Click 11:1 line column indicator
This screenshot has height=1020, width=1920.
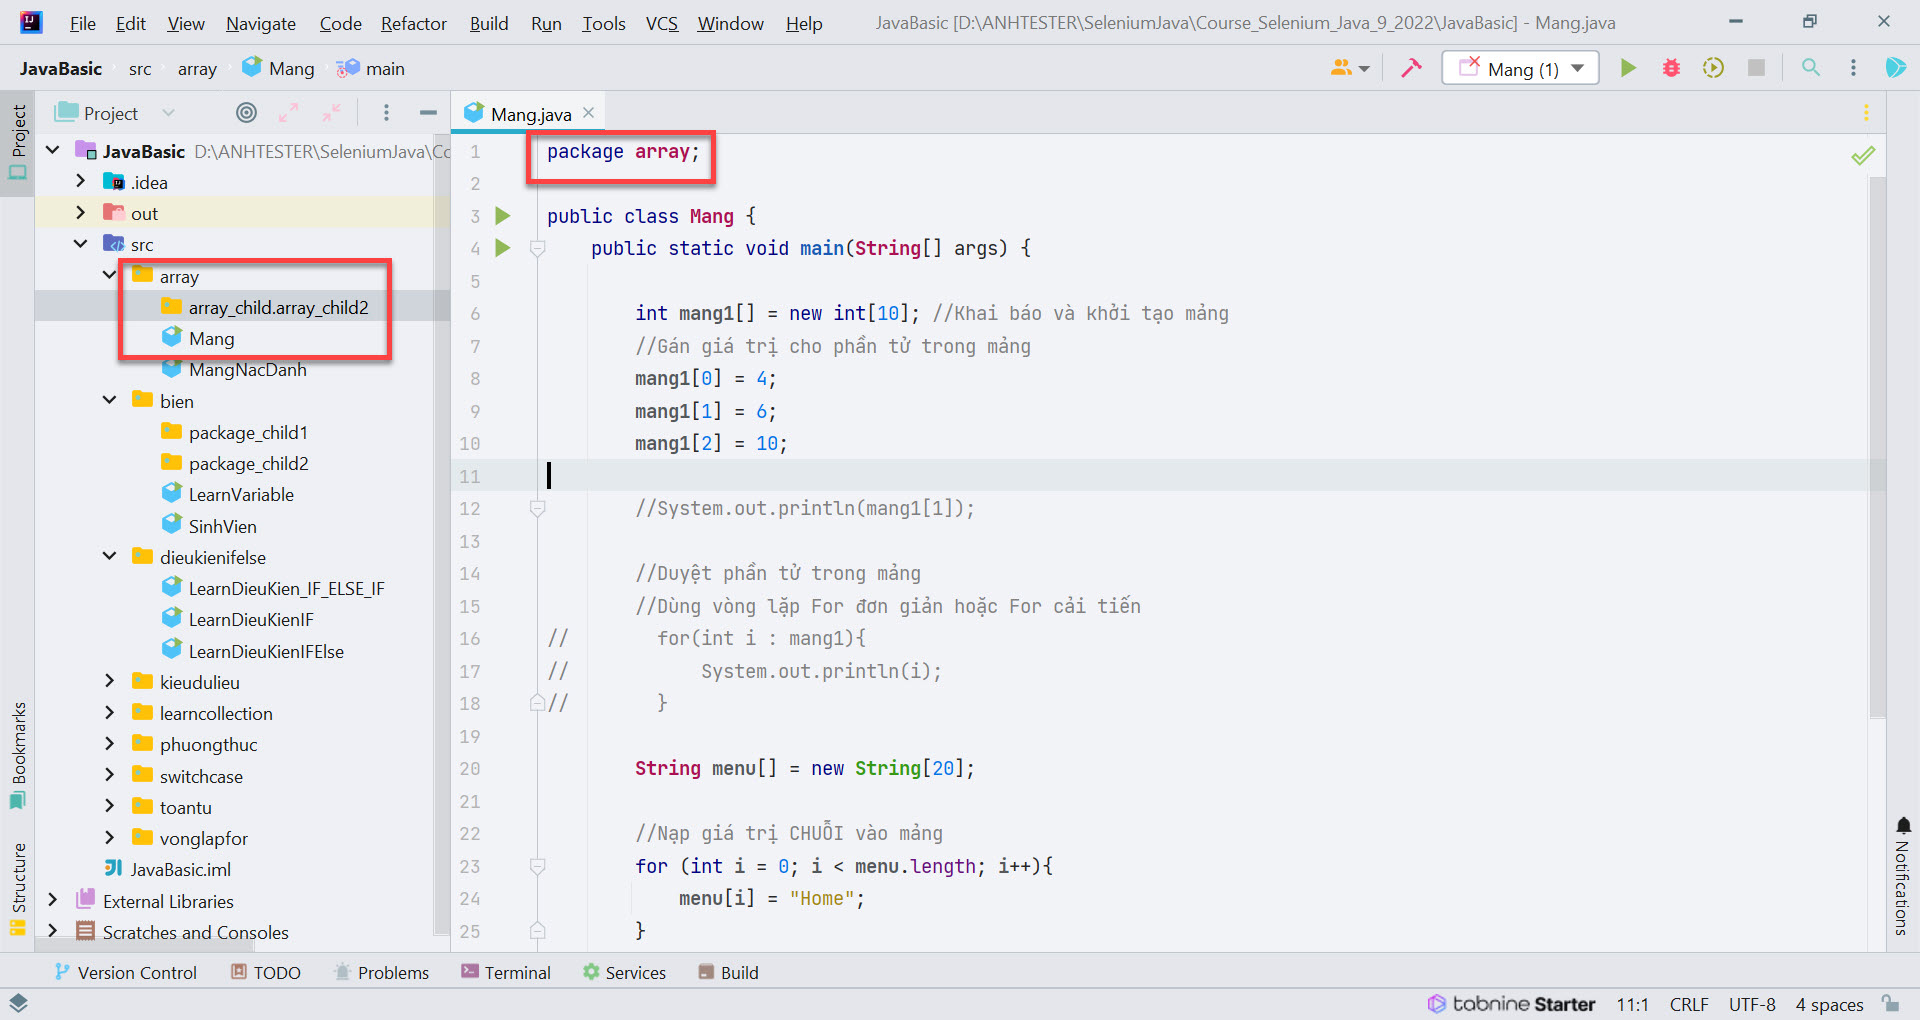click(x=1632, y=1004)
